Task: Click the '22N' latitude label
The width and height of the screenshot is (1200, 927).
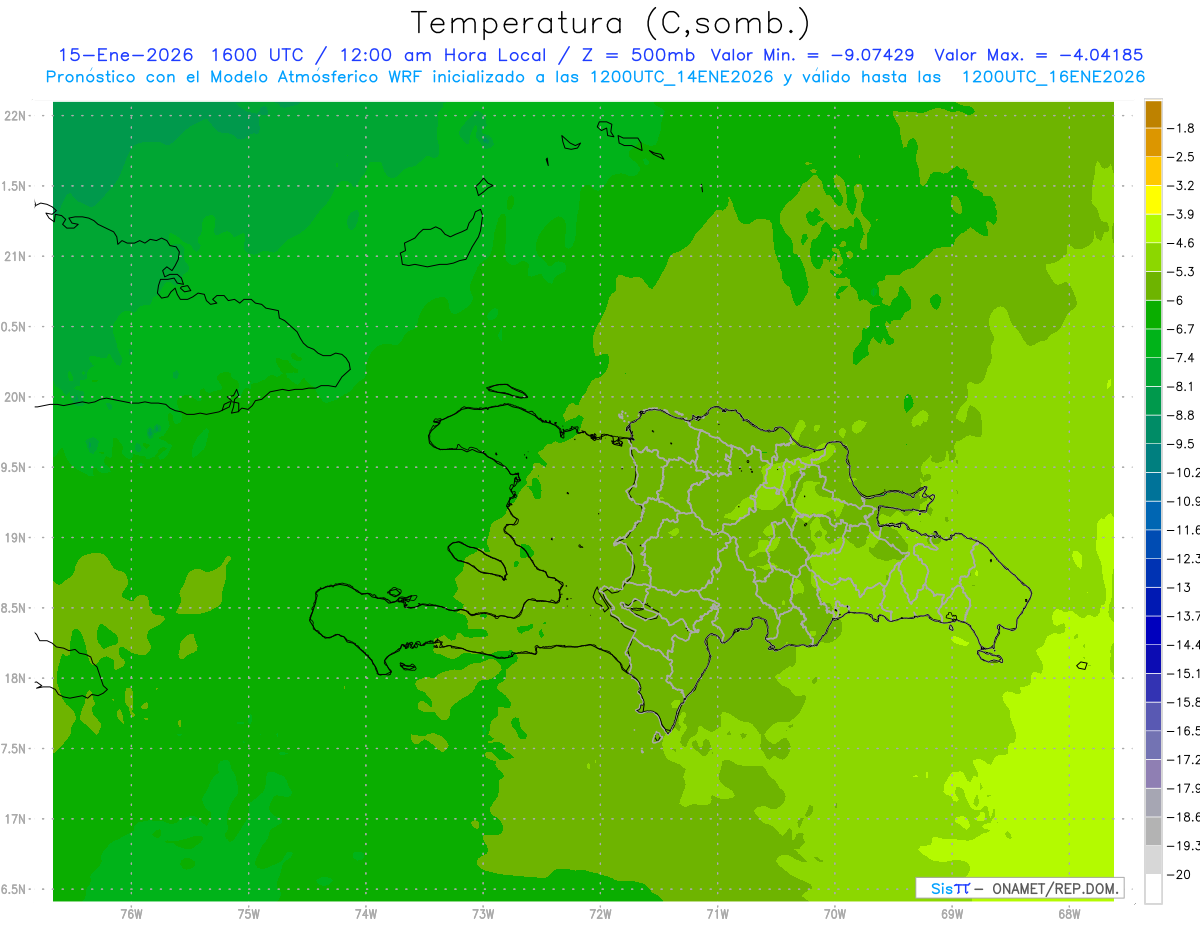Action: [17, 116]
